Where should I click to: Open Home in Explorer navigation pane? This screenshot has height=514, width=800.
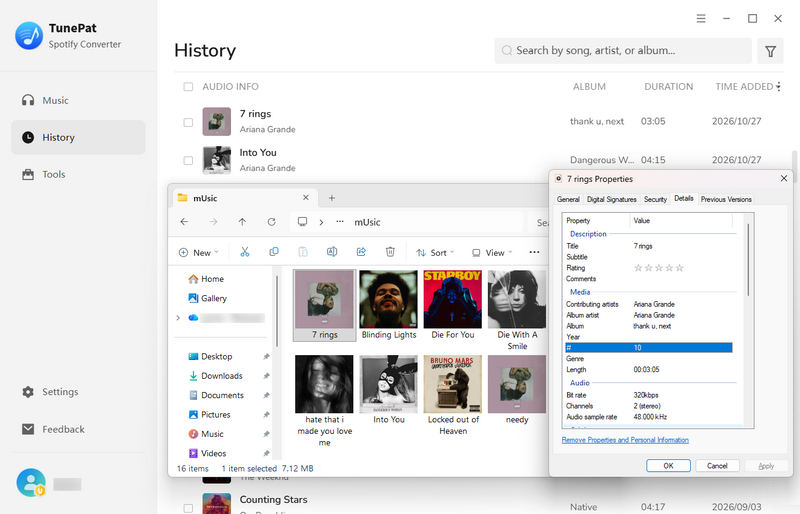(206, 279)
